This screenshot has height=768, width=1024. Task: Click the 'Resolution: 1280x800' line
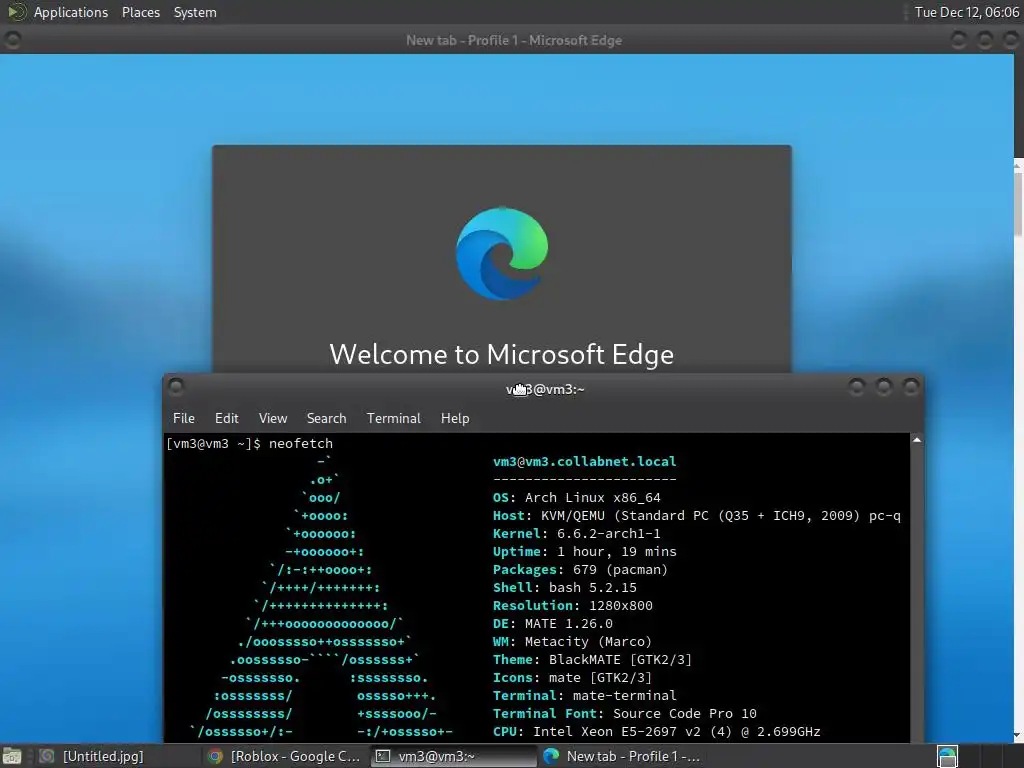pyautogui.click(x=573, y=605)
